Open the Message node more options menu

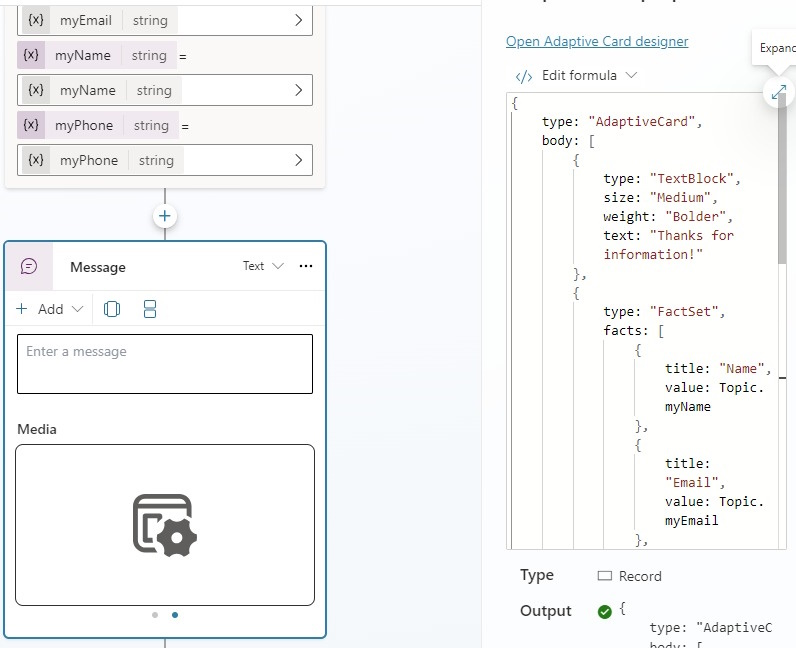click(306, 266)
